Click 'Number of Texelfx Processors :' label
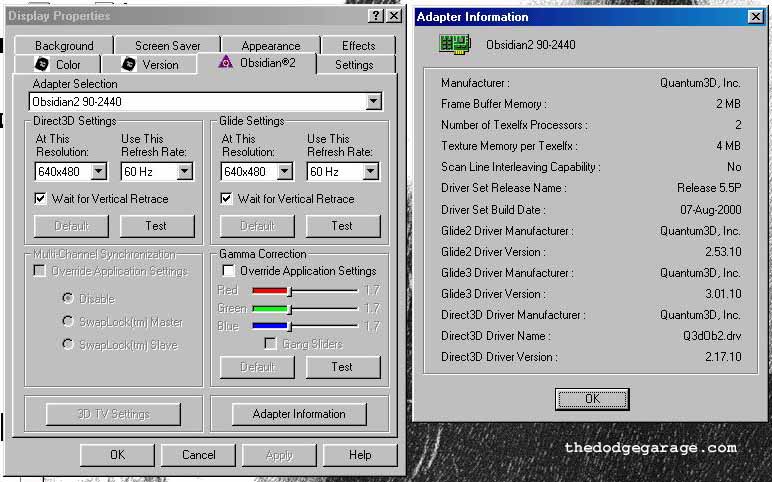This screenshot has height=482, width=772. click(515, 125)
